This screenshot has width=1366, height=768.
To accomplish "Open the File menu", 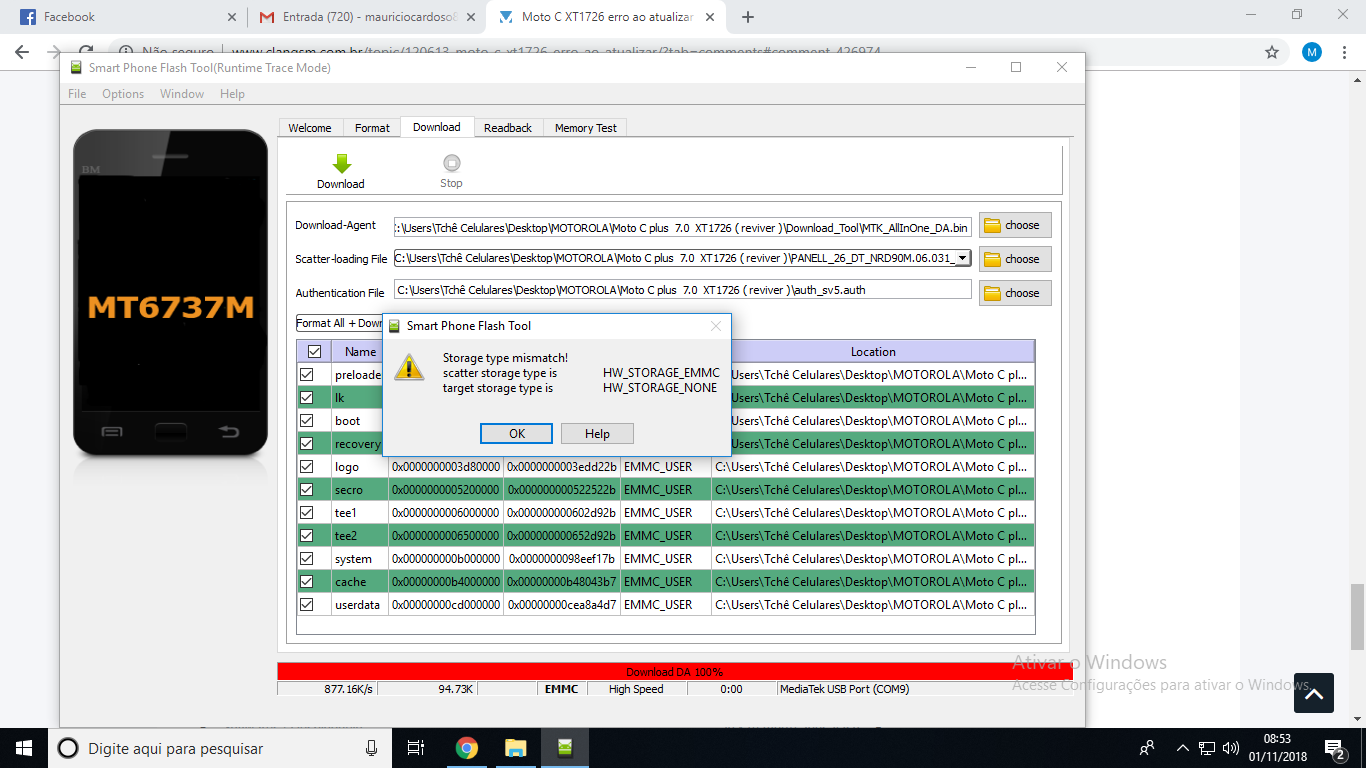I will coord(77,94).
